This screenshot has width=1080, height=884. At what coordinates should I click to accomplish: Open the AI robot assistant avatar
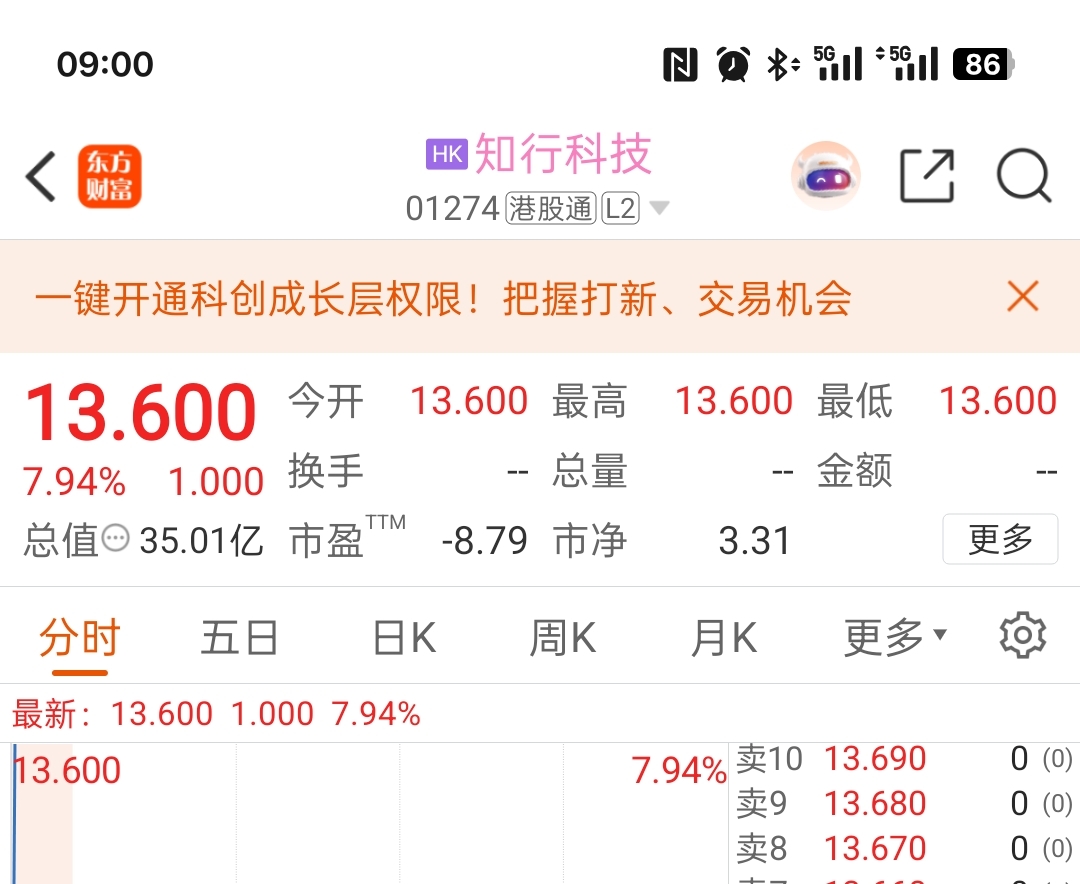pyautogui.click(x=826, y=176)
